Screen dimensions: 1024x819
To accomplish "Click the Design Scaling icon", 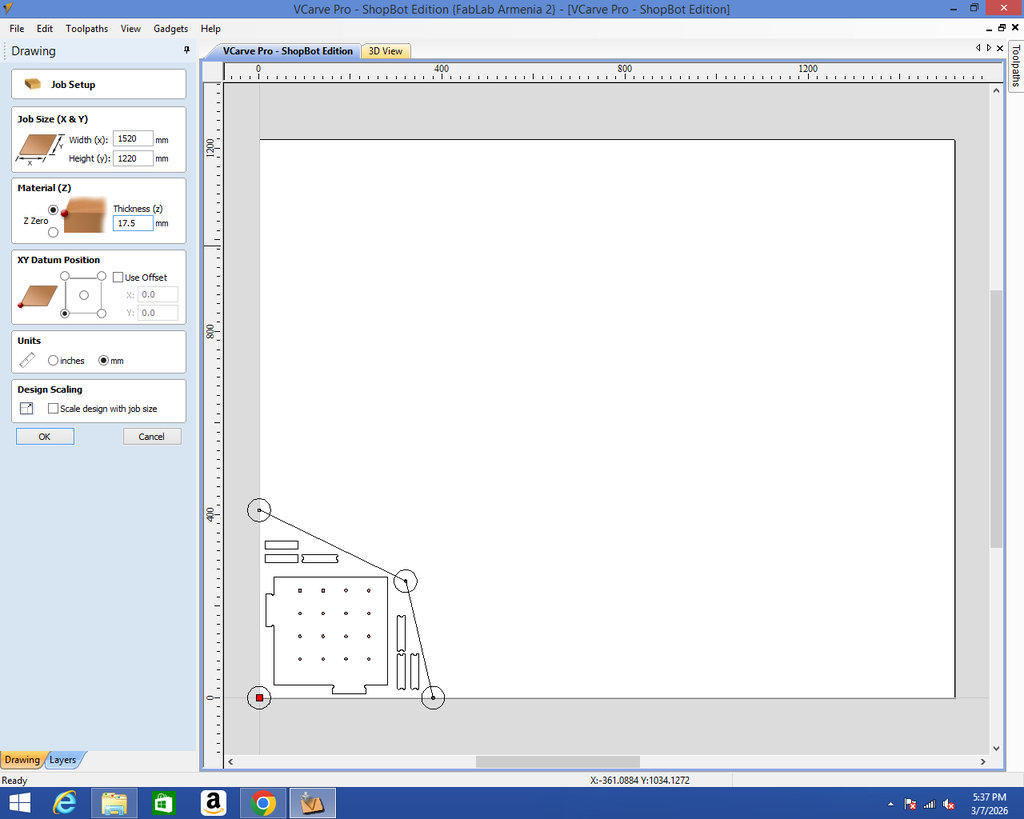I will coord(27,408).
